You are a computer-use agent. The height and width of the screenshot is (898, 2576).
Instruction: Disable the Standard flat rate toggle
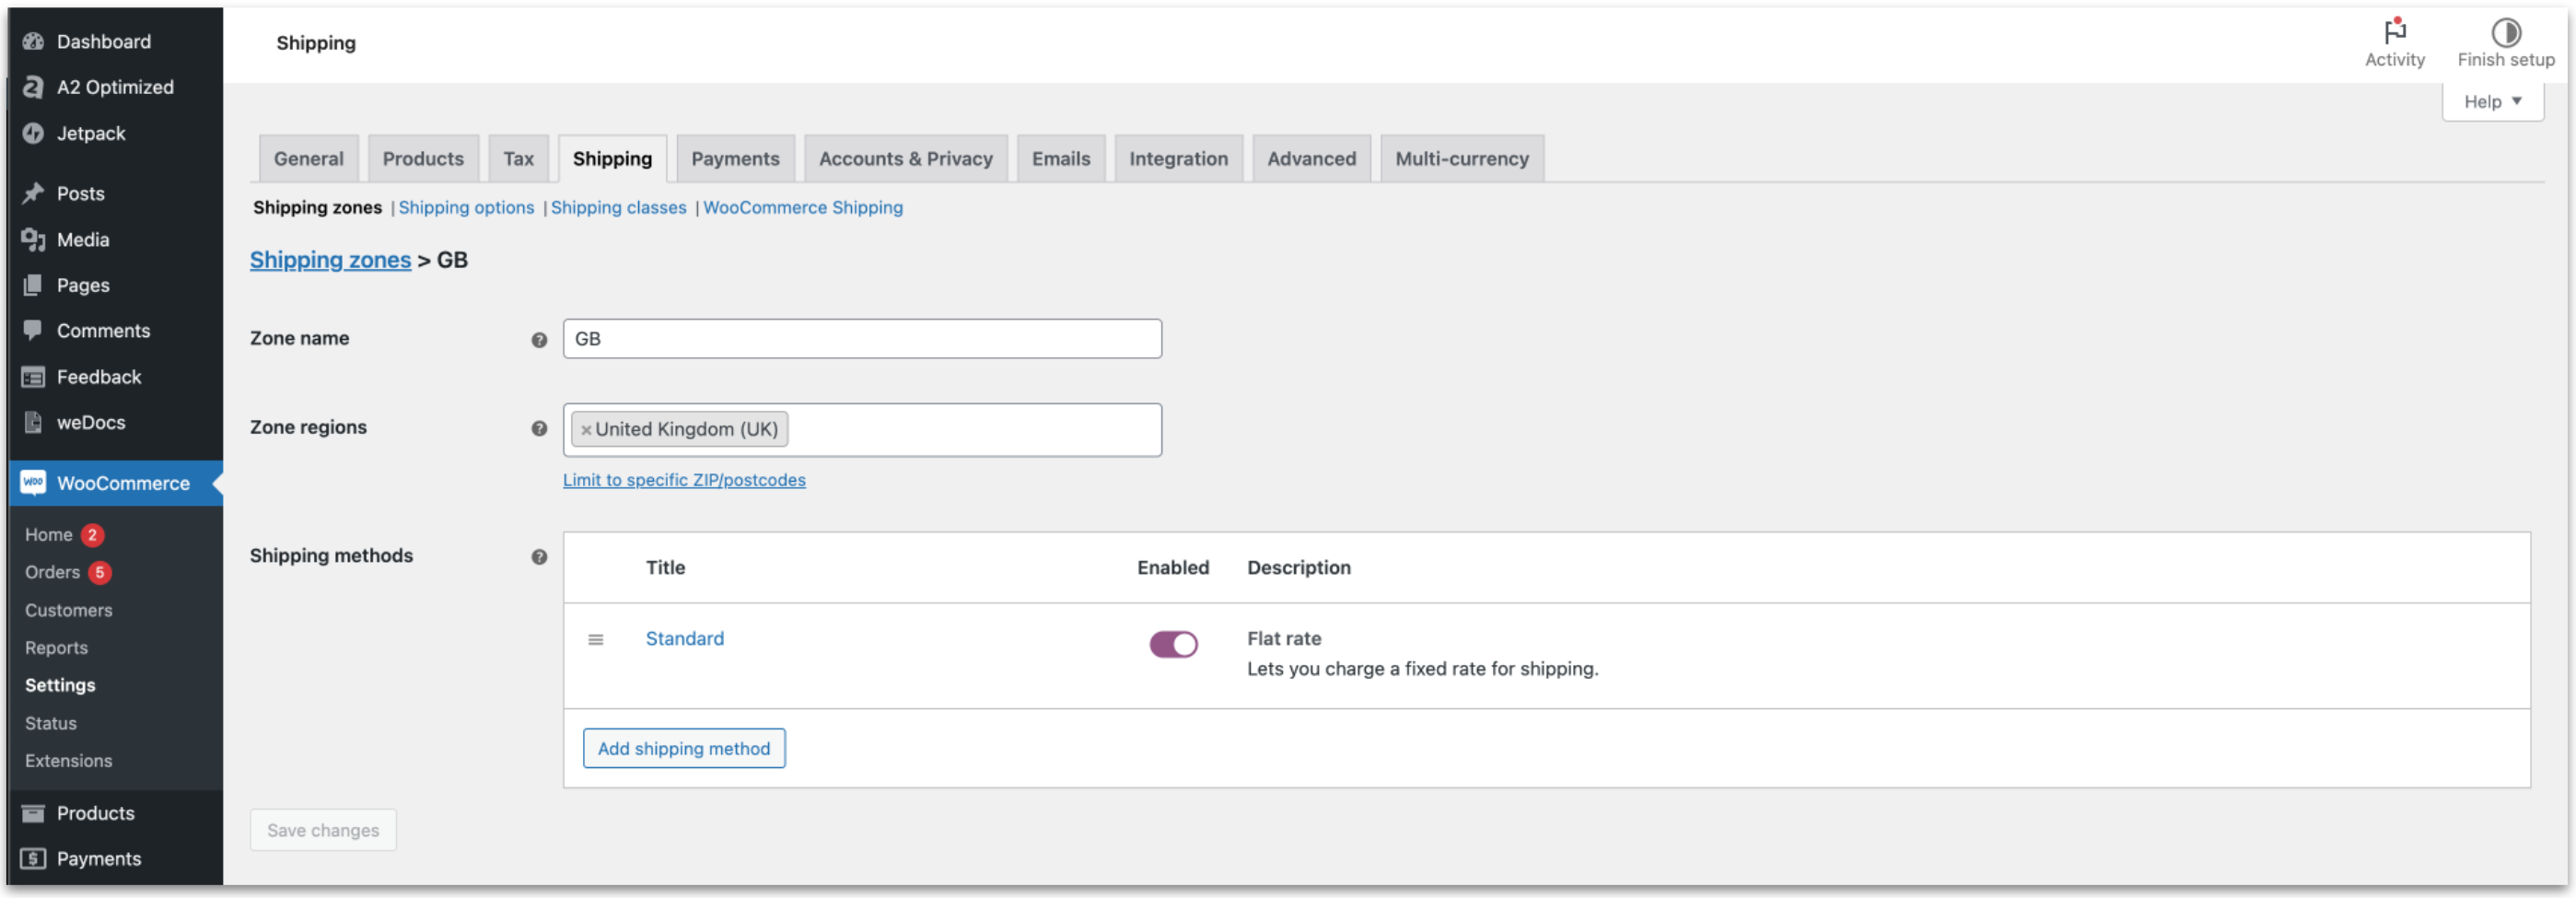click(x=1172, y=644)
